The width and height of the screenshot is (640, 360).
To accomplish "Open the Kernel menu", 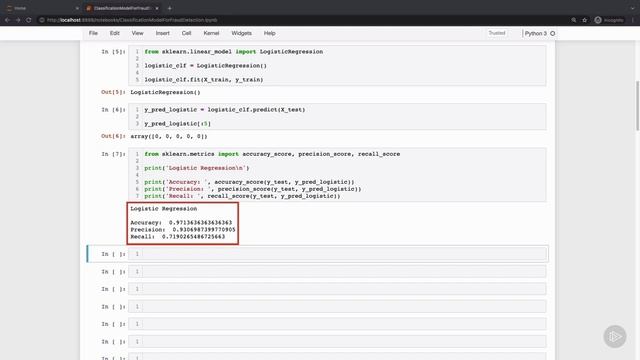I will 211,33.
